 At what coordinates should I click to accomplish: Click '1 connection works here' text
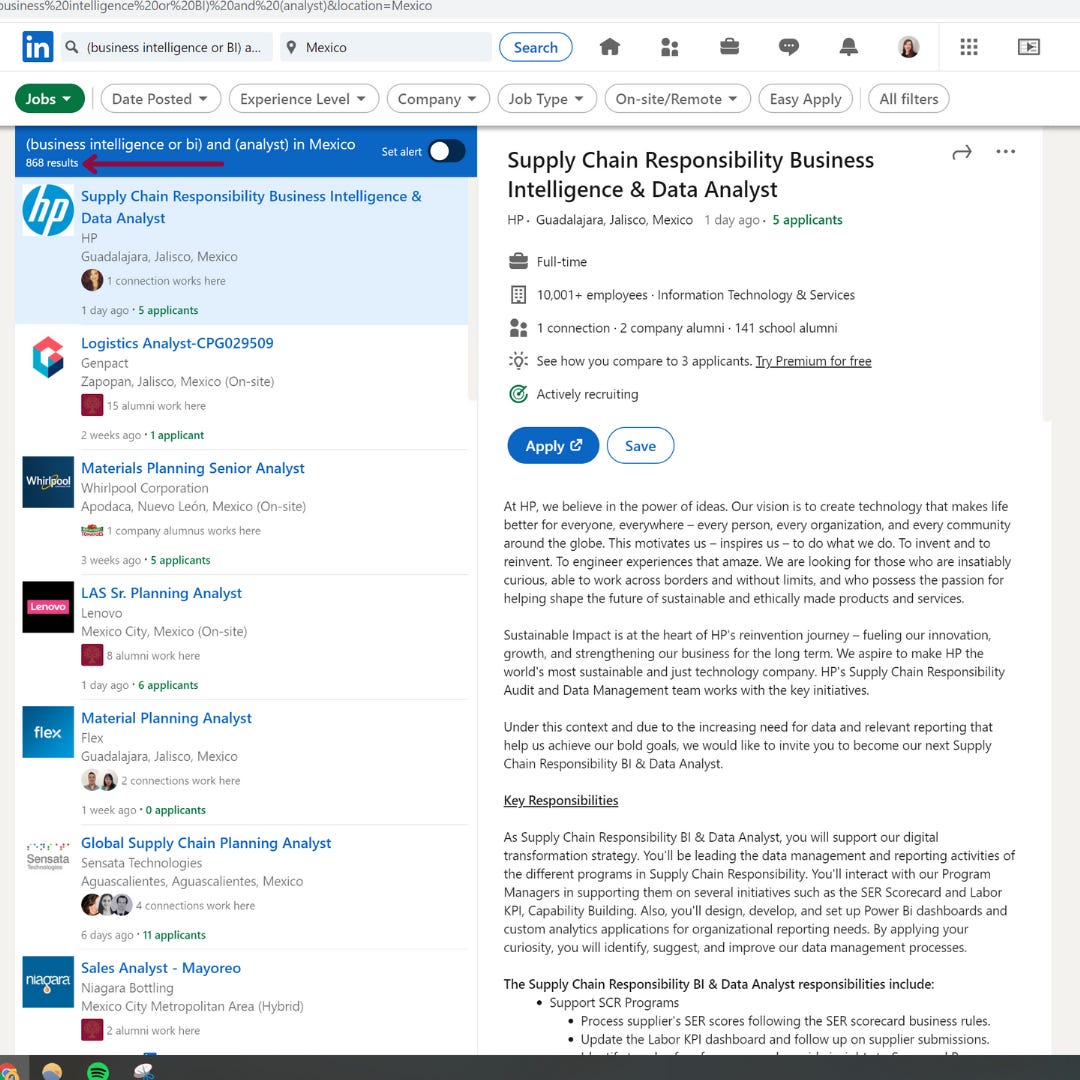click(x=166, y=280)
